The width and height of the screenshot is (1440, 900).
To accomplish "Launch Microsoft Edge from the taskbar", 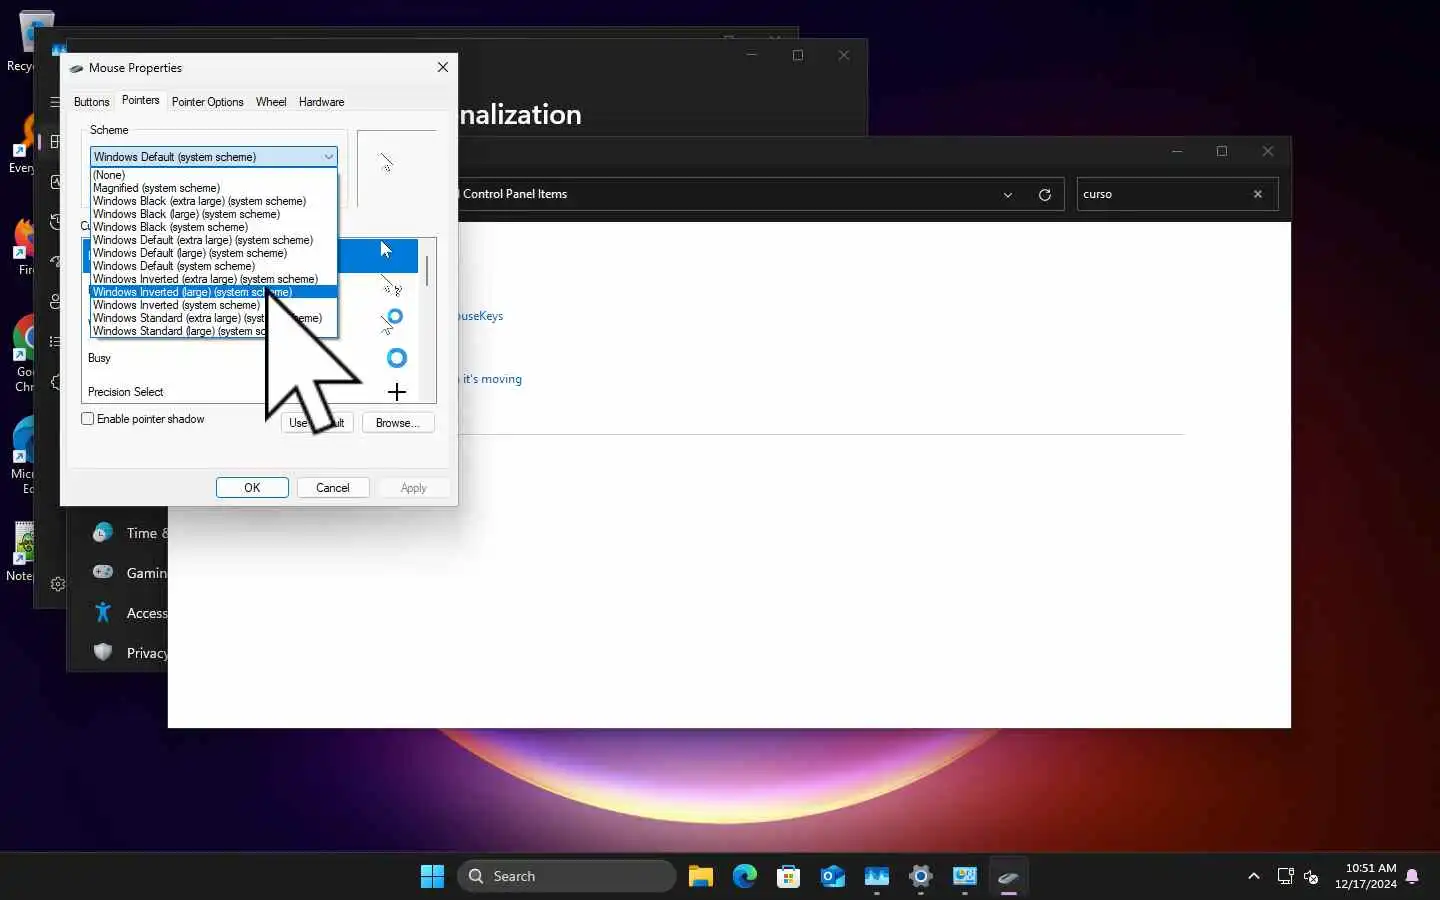I will tap(744, 876).
